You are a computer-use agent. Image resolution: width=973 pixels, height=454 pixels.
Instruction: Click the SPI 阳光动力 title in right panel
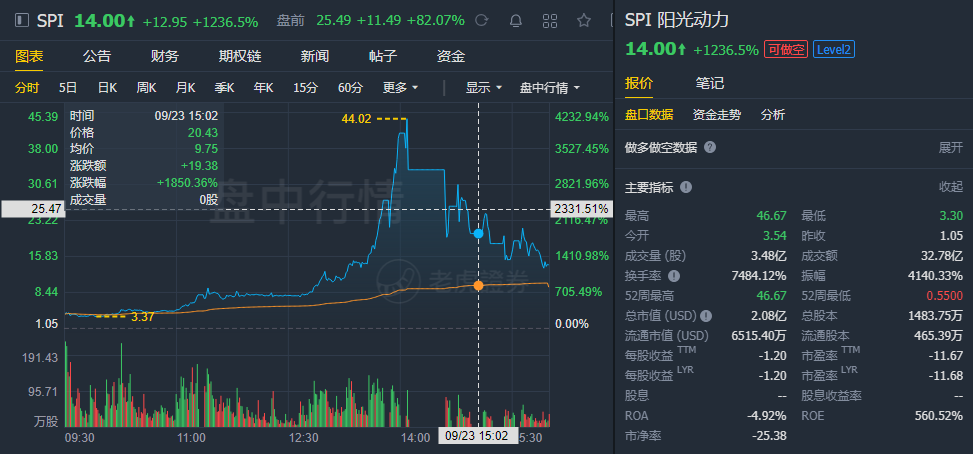pyautogui.click(x=676, y=20)
